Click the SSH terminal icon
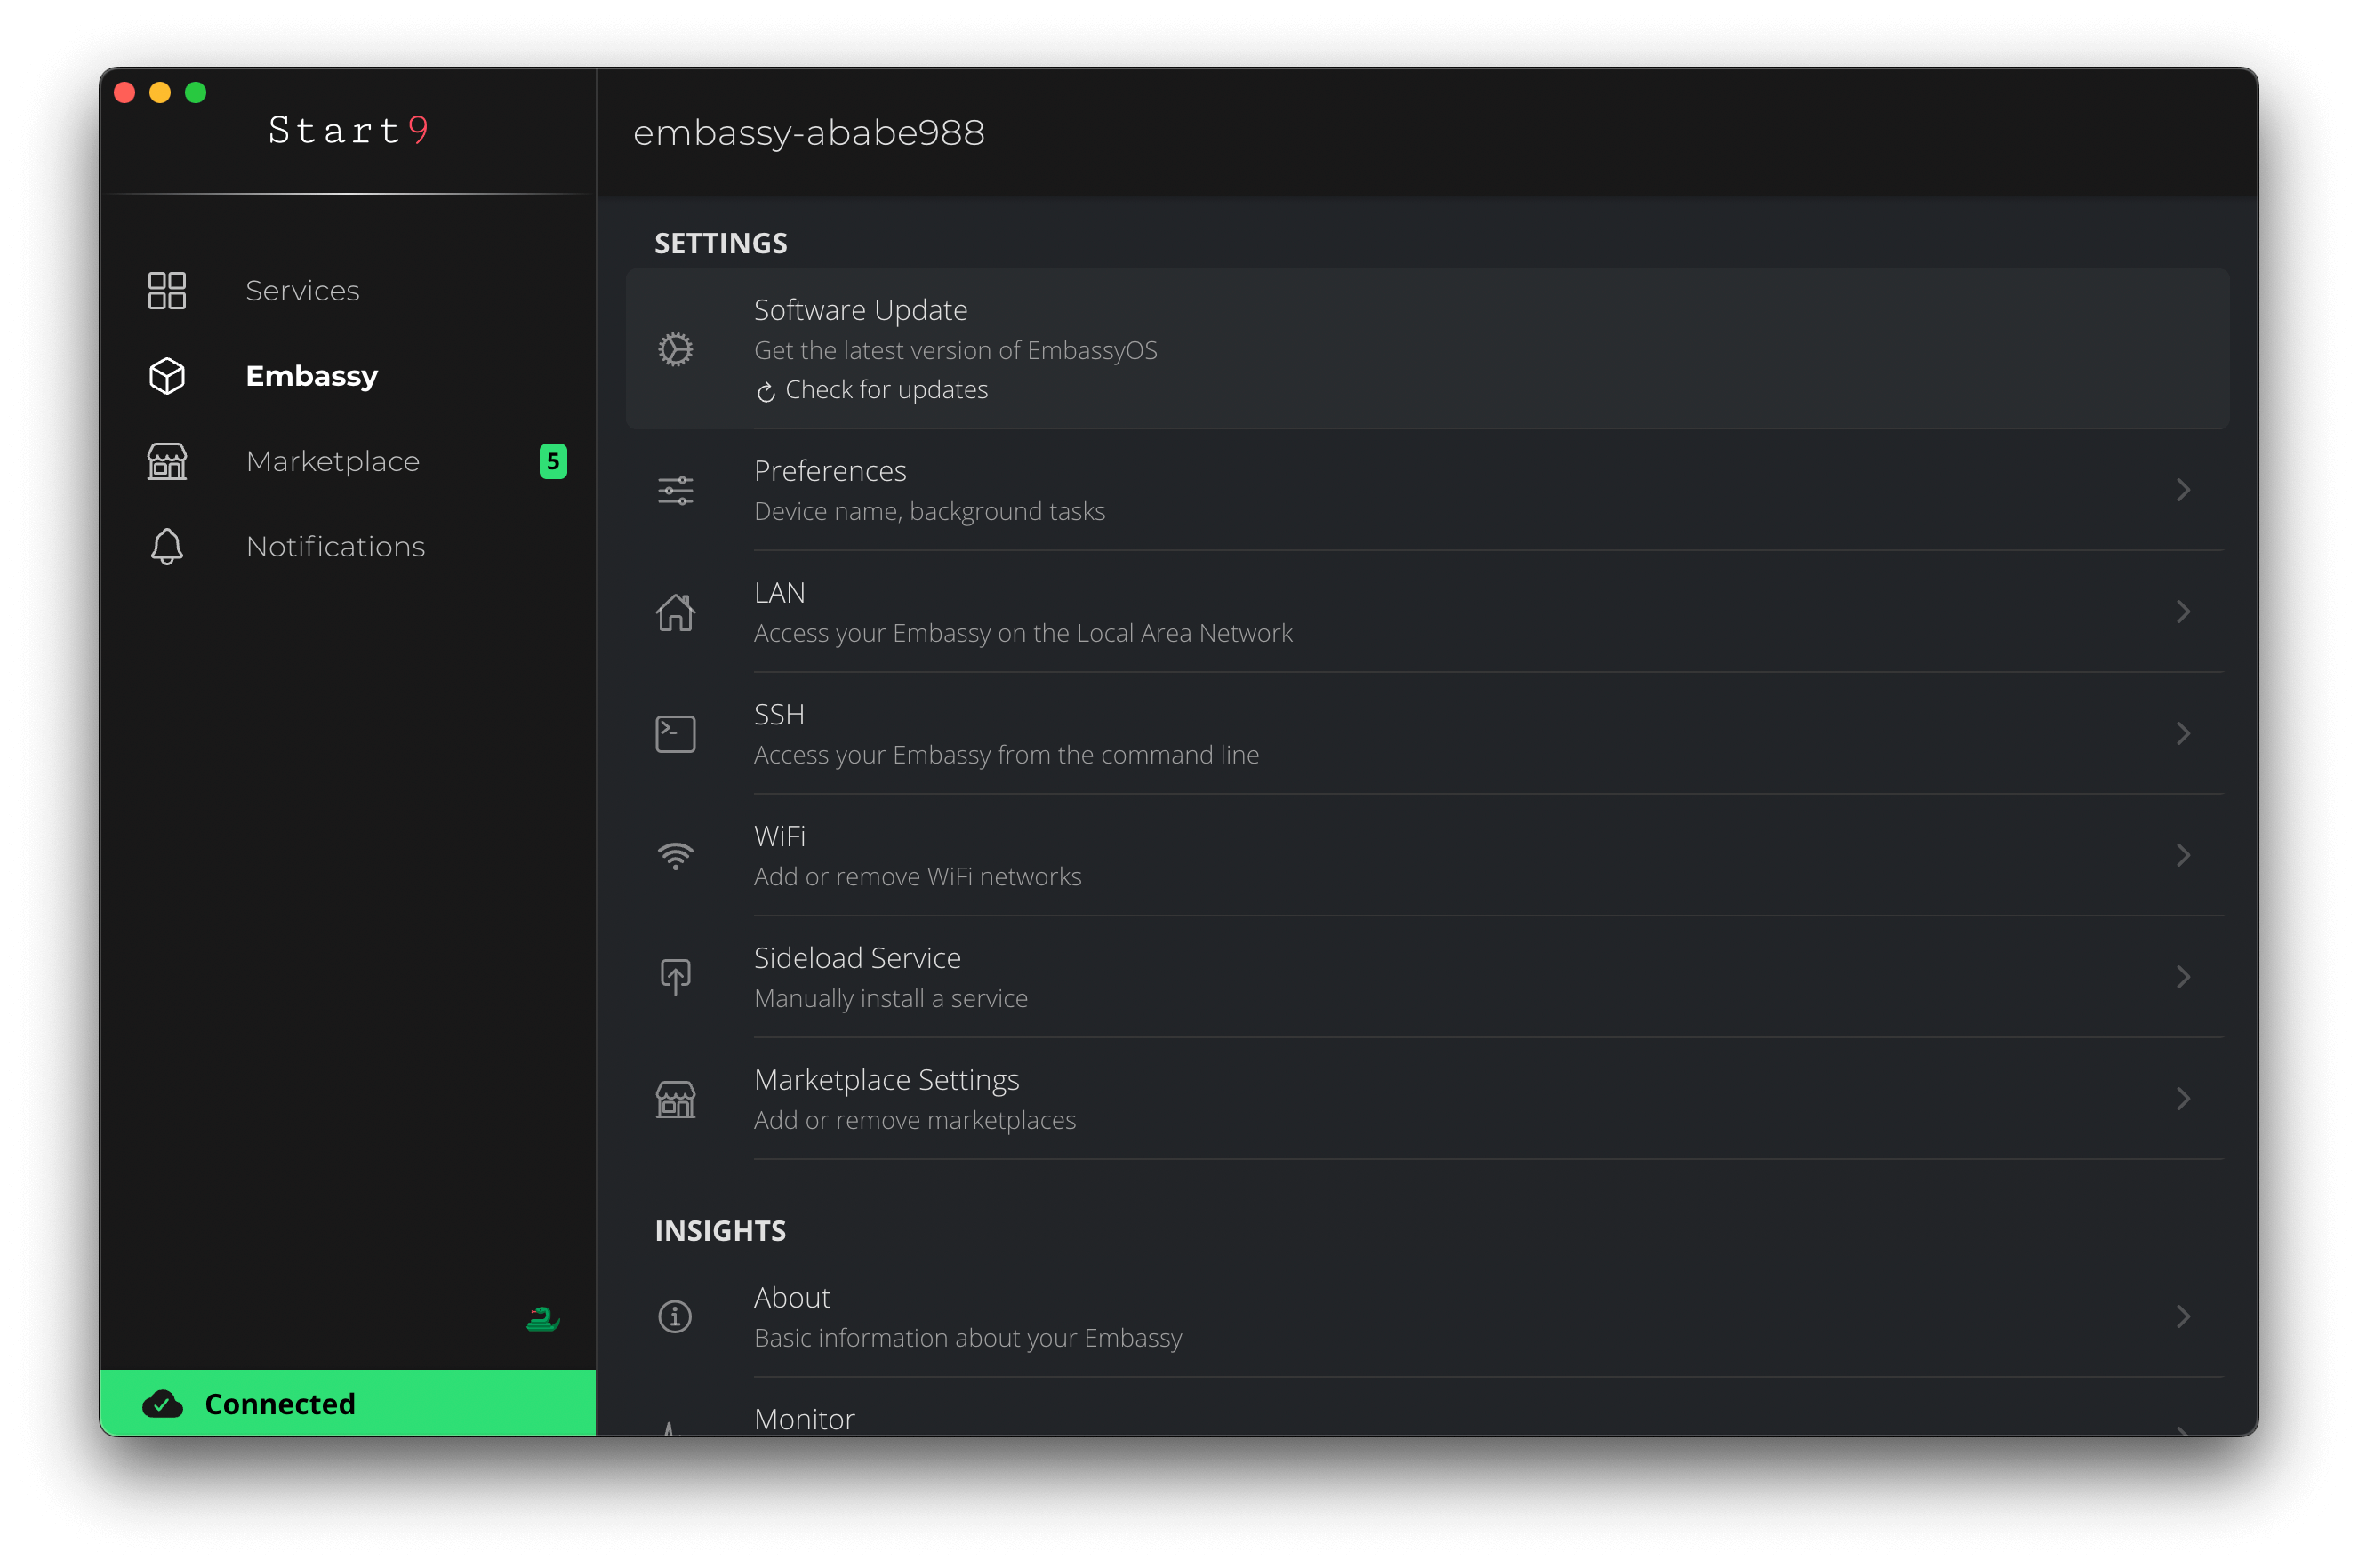This screenshot has height=1568, width=2358. [x=675, y=734]
